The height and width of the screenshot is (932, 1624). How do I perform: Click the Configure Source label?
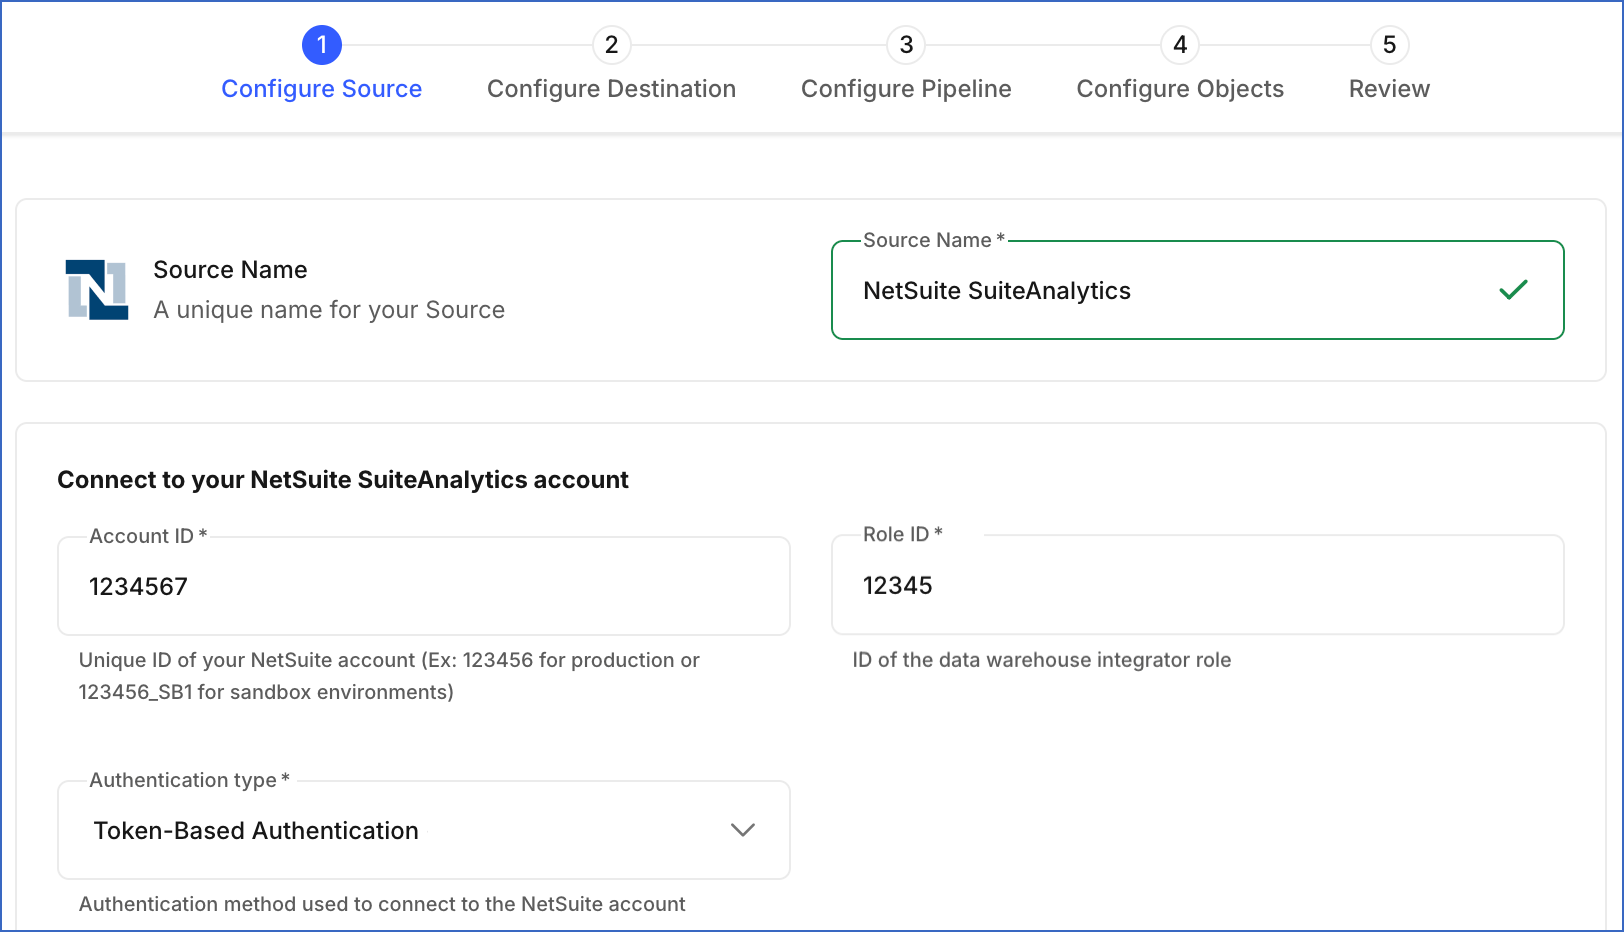click(x=321, y=88)
